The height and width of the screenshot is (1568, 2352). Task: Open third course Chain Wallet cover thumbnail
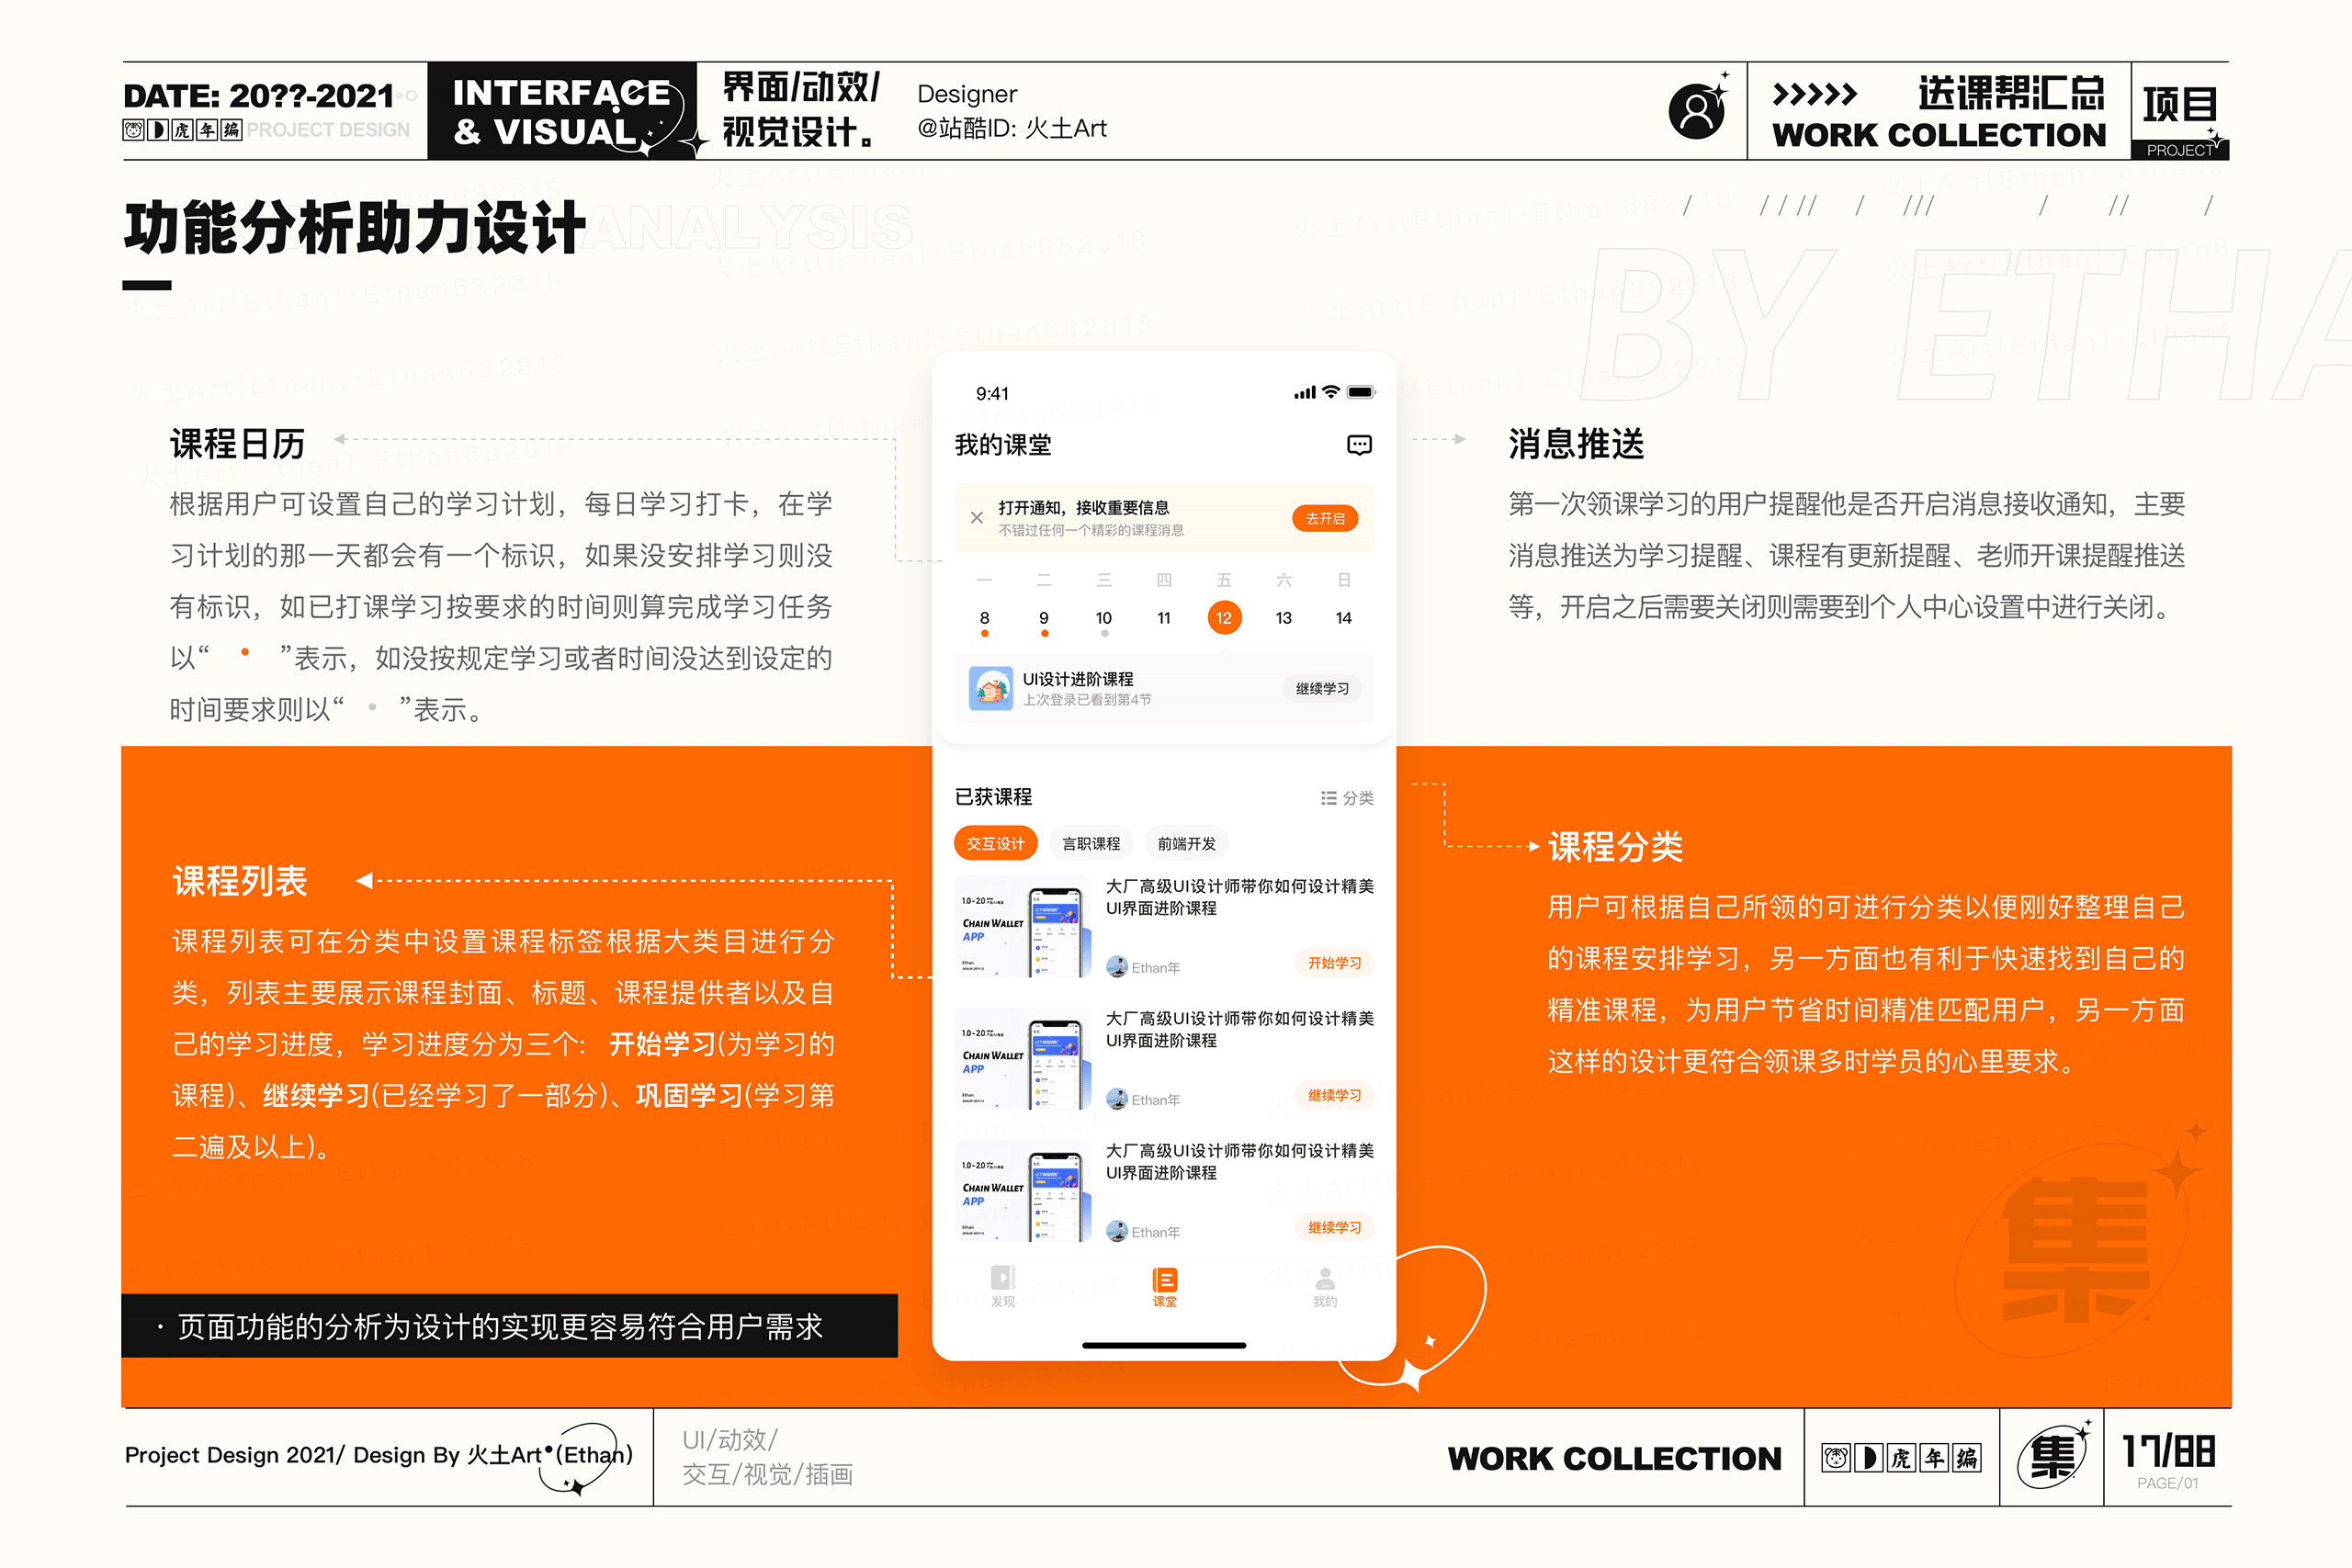click(1023, 1190)
